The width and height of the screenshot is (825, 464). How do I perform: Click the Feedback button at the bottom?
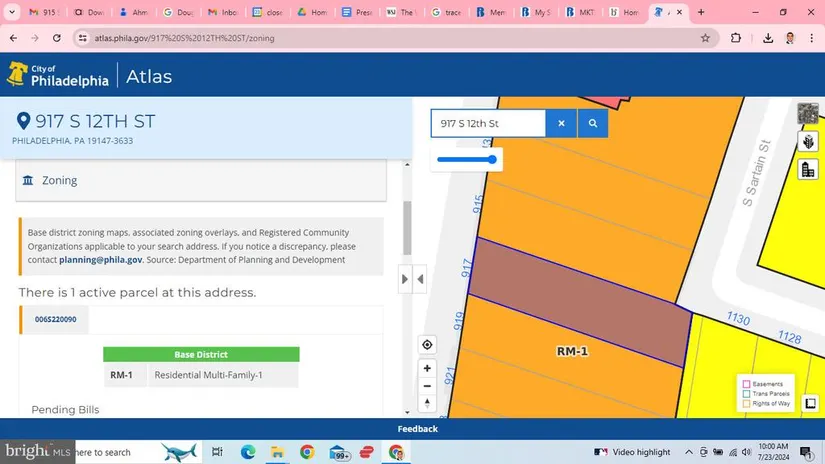(417, 429)
